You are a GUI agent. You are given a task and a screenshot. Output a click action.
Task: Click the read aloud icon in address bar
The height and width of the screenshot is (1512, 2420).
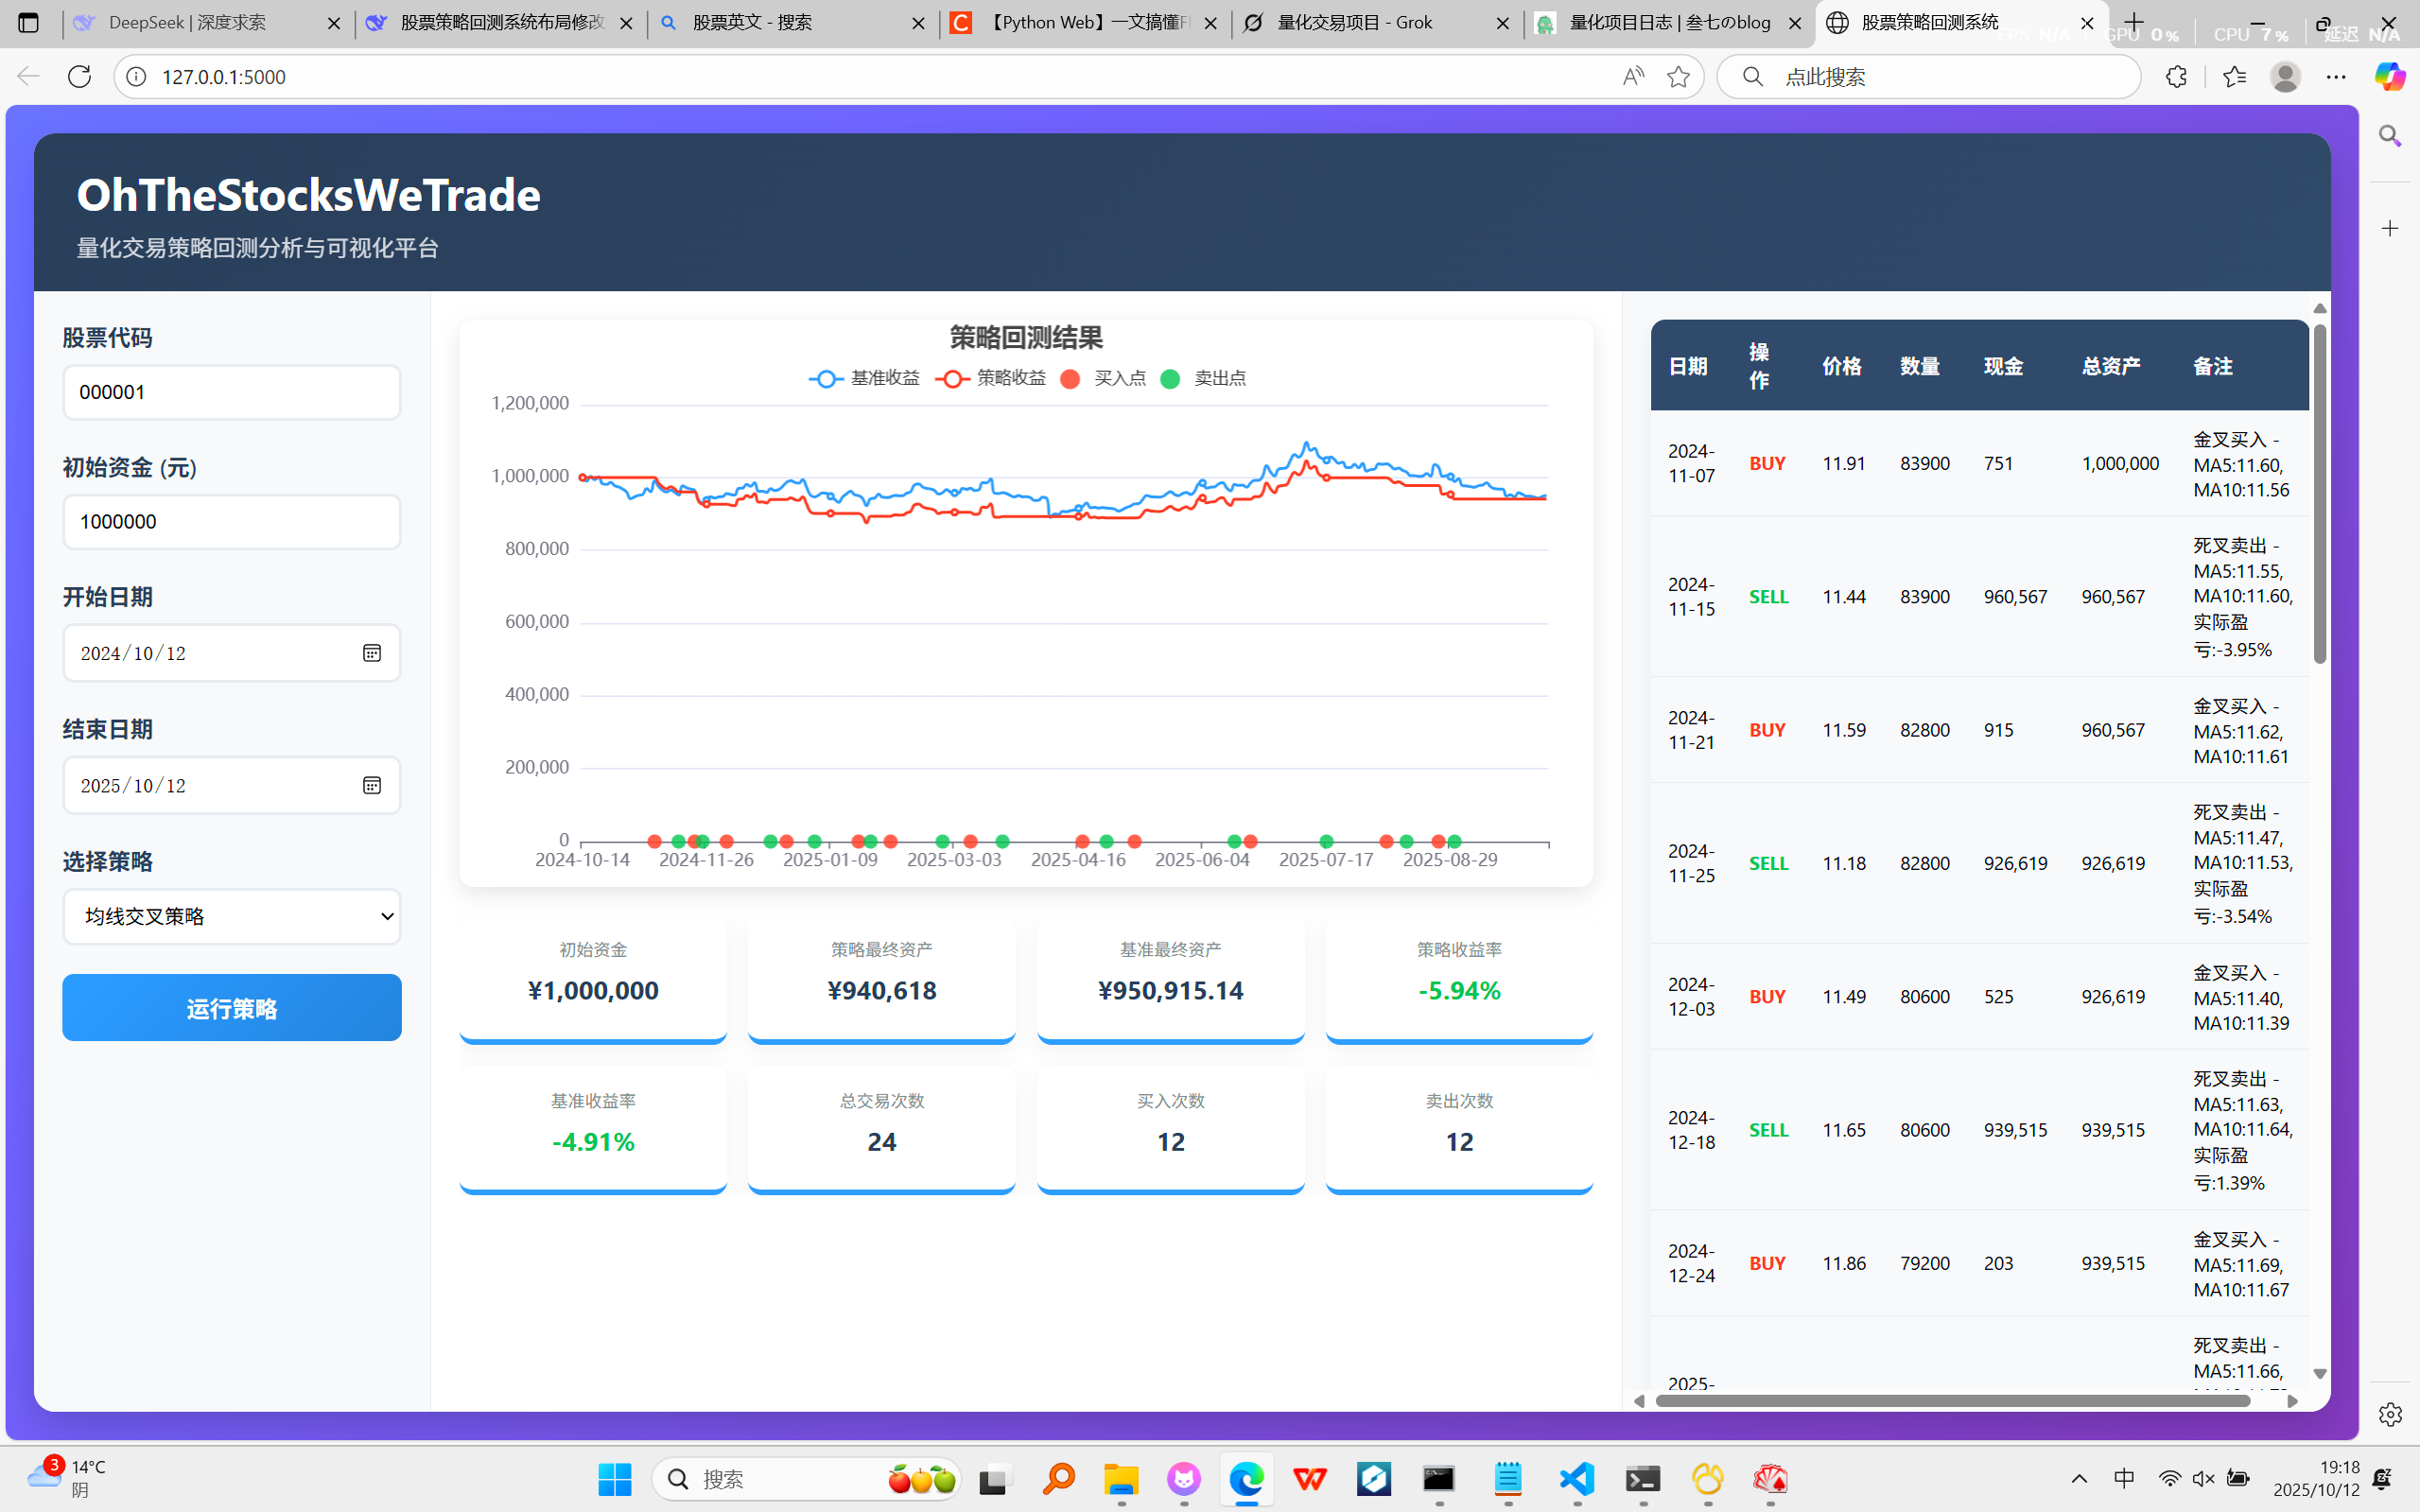pos(1633,77)
